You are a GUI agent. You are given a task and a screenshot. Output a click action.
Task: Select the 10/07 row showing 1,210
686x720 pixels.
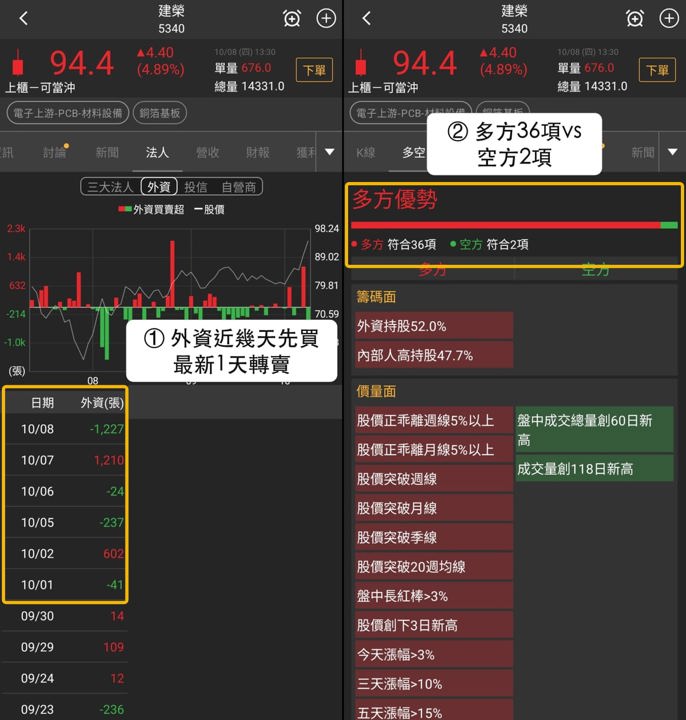[65, 460]
